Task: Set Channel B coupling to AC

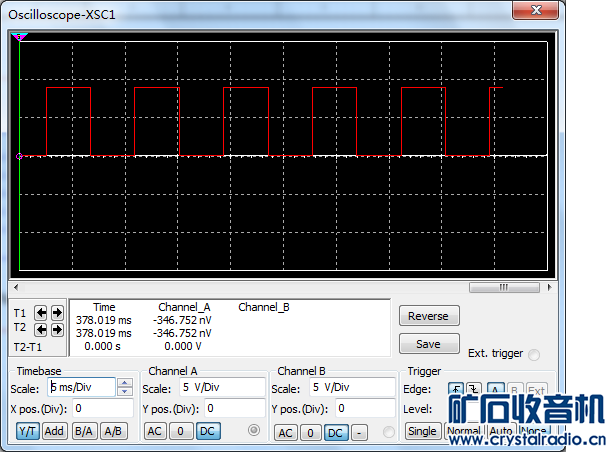Action: click(285, 433)
